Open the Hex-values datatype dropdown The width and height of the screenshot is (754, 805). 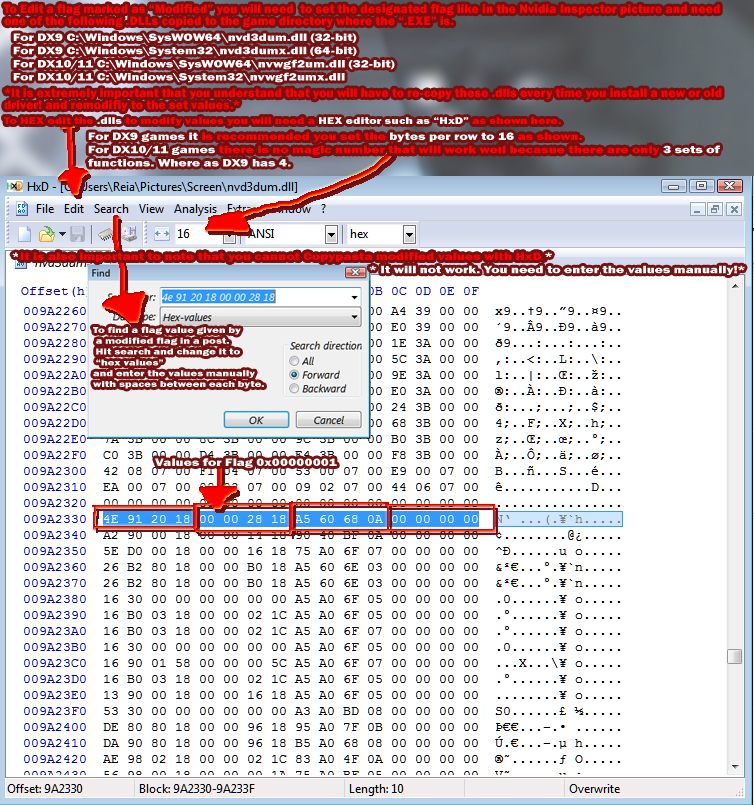260,317
